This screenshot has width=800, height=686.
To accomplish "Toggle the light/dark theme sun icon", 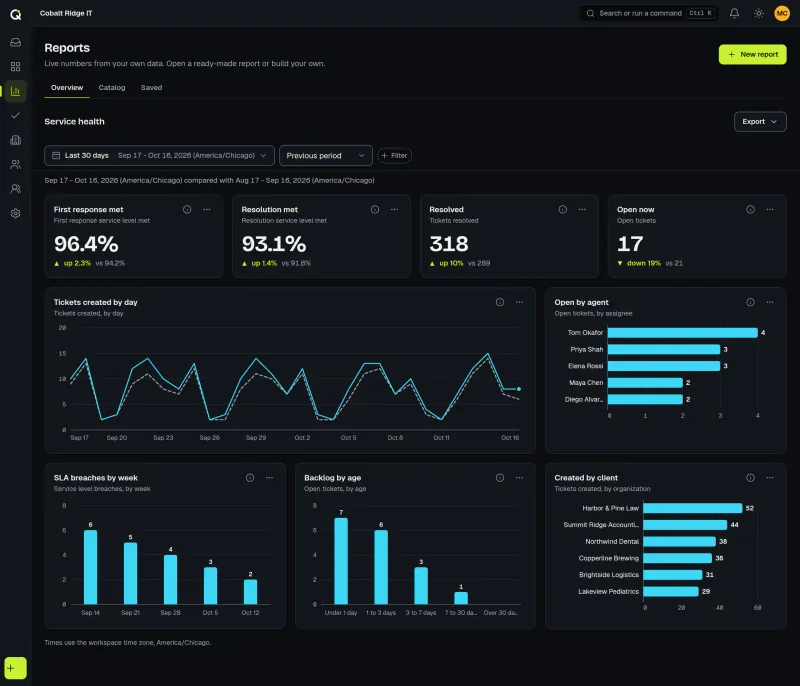I will (759, 13).
